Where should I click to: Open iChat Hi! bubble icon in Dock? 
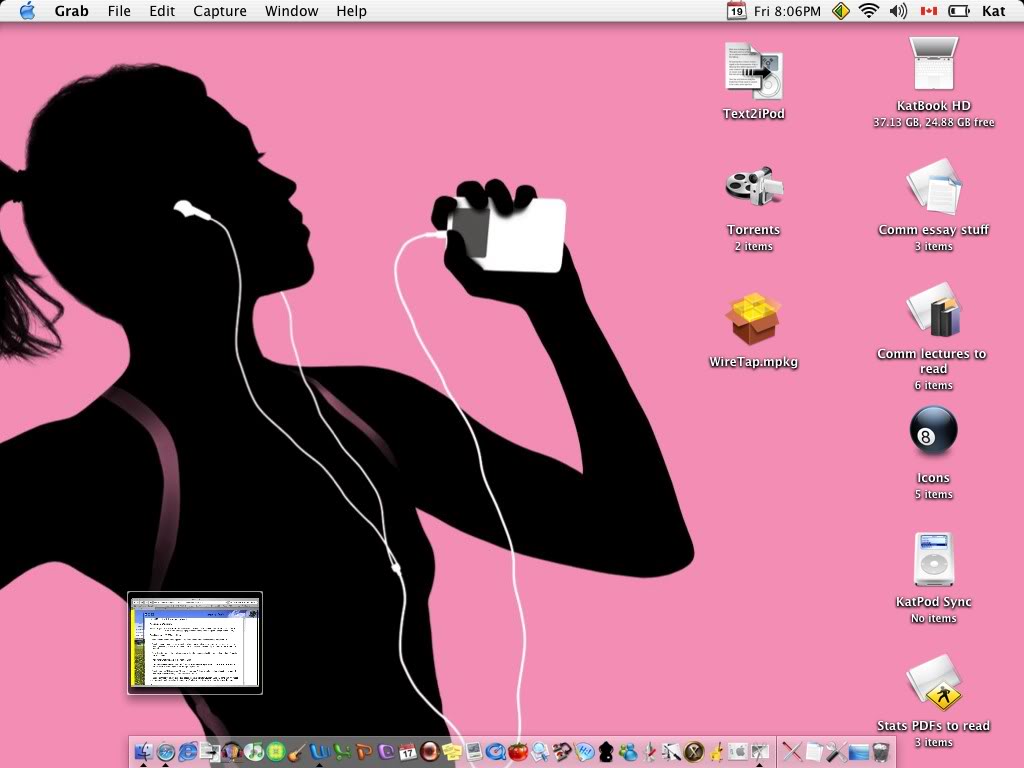tap(584, 752)
